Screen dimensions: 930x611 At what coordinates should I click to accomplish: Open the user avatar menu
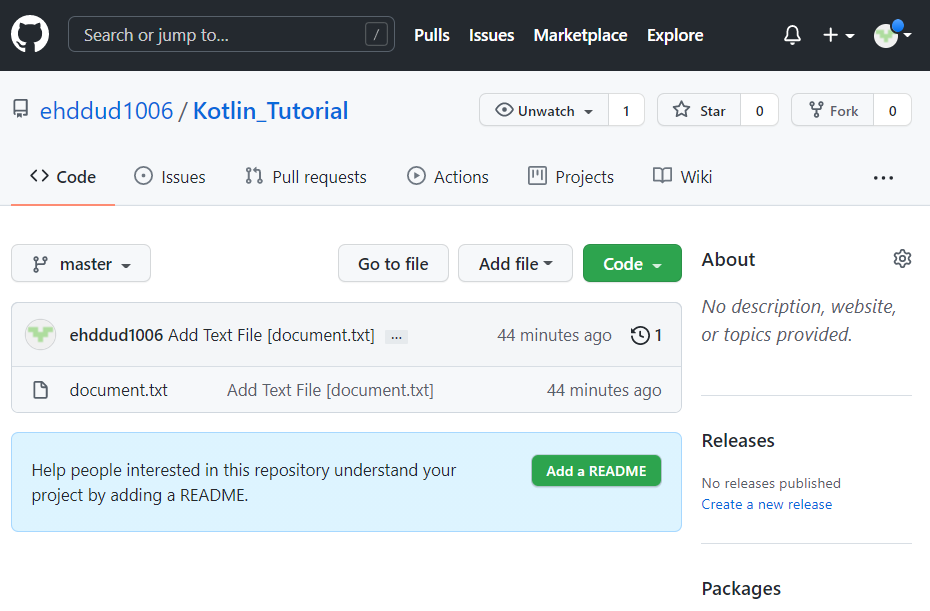[892, 34]
